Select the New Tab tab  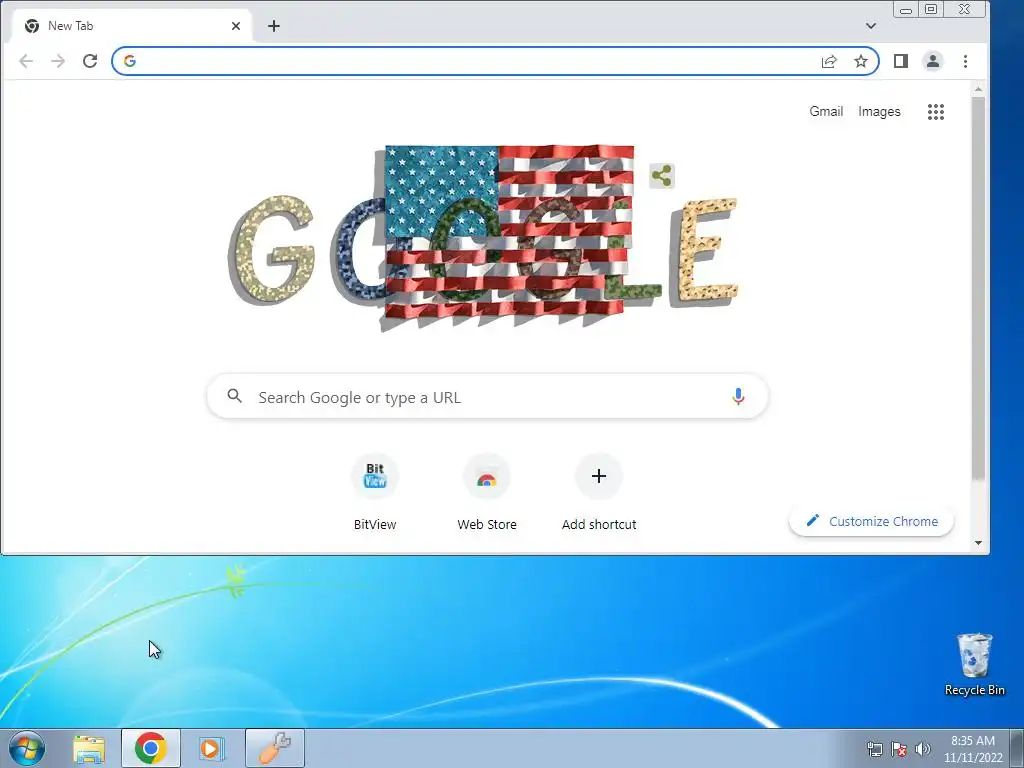point(131,26)
